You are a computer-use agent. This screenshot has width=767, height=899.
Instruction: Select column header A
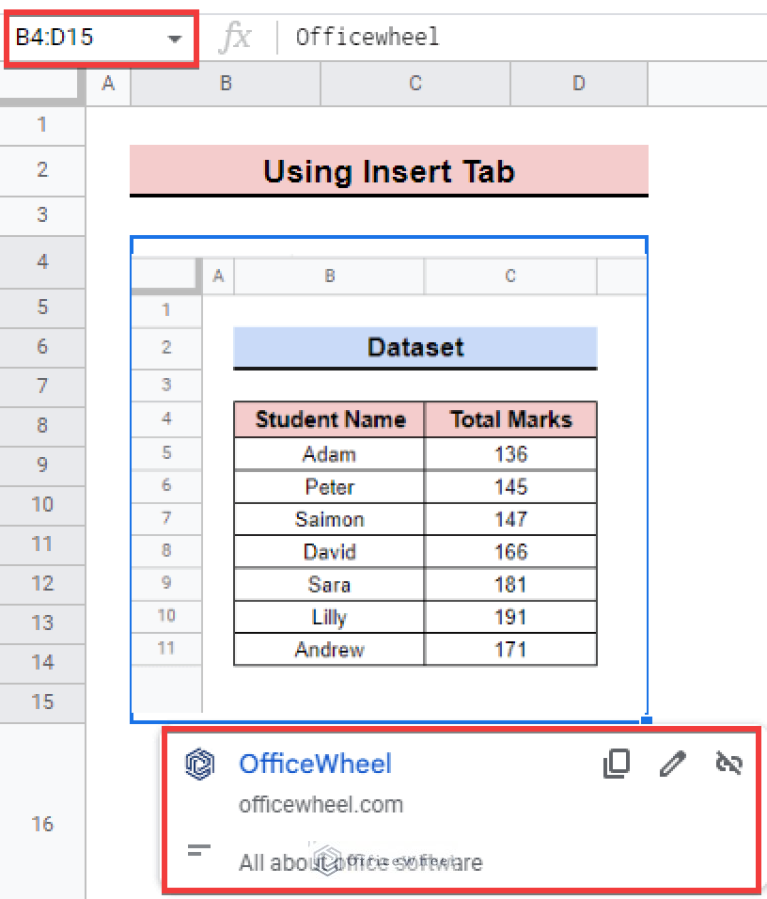click(108, 85)
